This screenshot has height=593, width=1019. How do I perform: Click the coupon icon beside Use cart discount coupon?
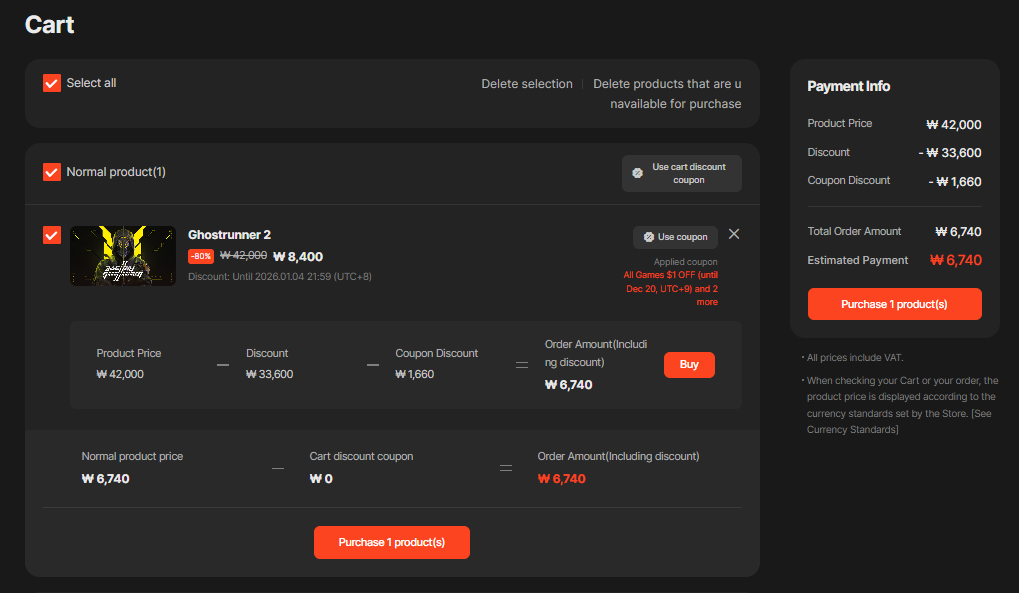pos(638,174)
